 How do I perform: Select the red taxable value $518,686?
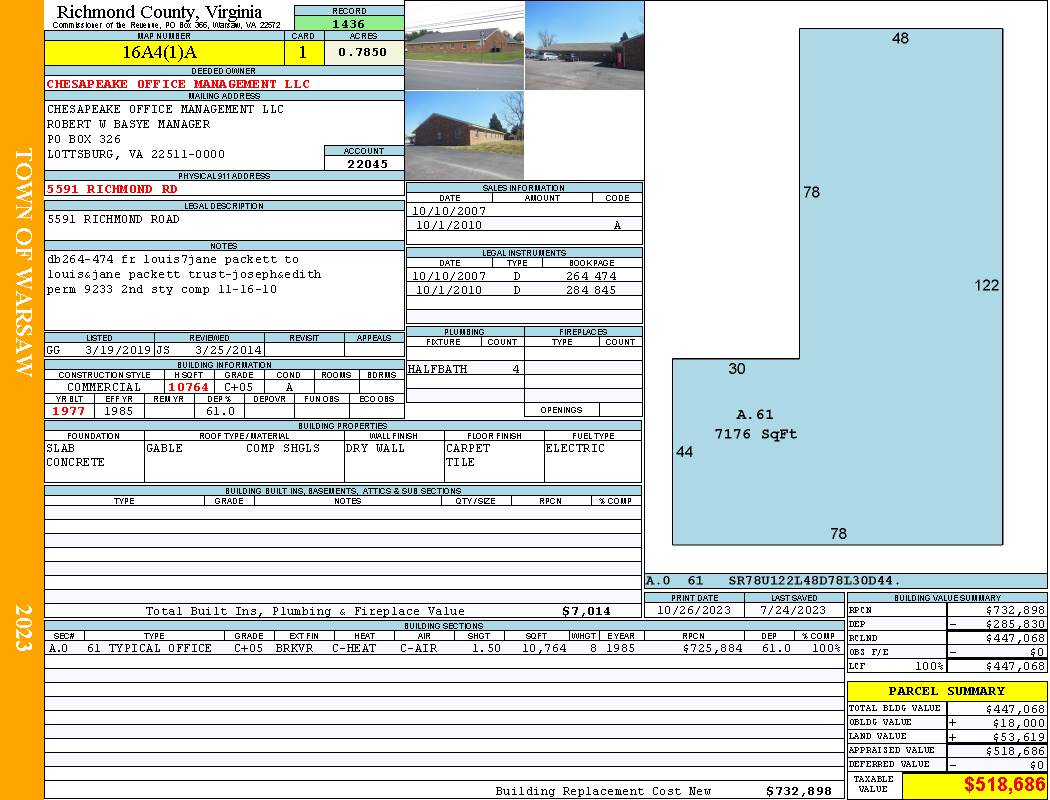pyautogui.click(x=974, y=785)
